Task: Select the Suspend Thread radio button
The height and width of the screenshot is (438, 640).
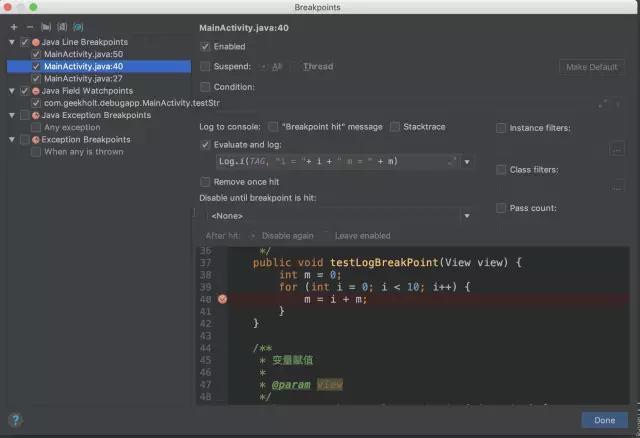Action: [x=295, y=67]
